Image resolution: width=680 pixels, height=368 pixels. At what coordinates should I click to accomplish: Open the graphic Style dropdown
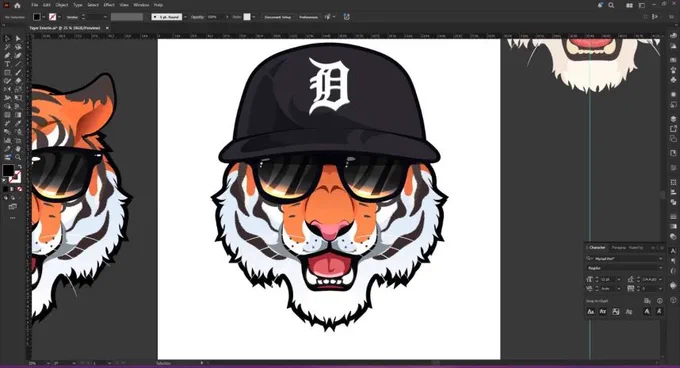tap(254, 17)
